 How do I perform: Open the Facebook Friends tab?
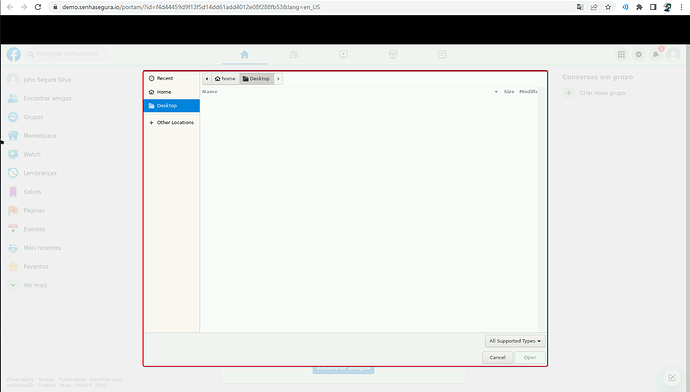tap(294, 55)
